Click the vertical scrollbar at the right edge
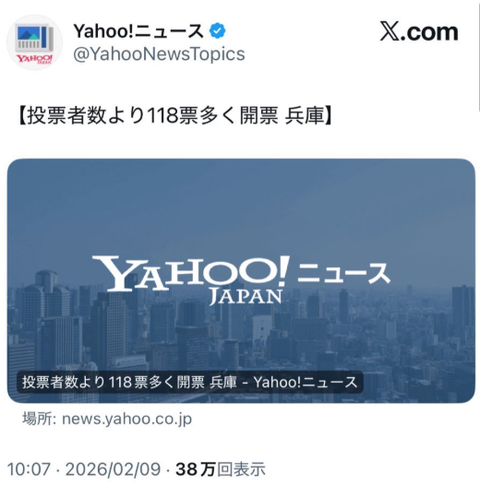Screen dimensions: 480x486 (478, 57)
